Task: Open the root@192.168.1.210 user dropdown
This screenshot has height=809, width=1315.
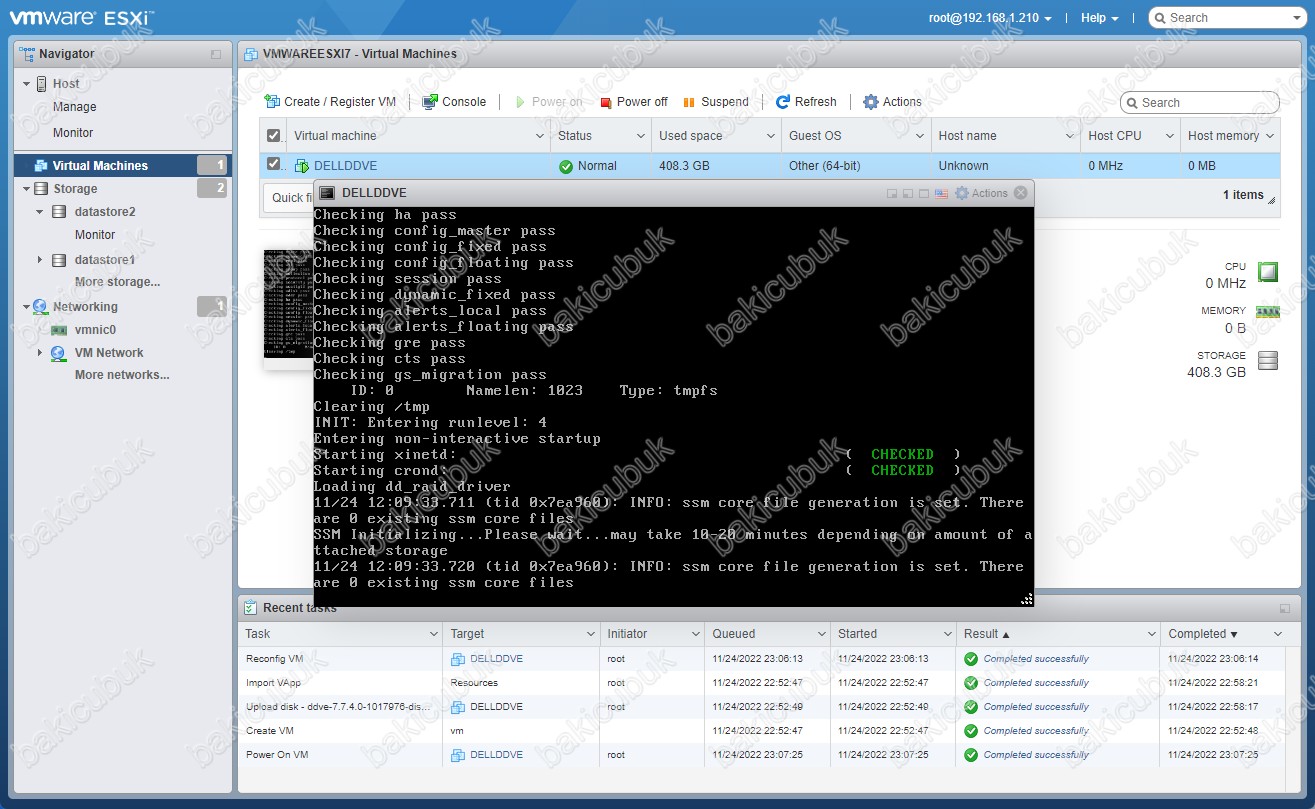Action: coord(991,18)
